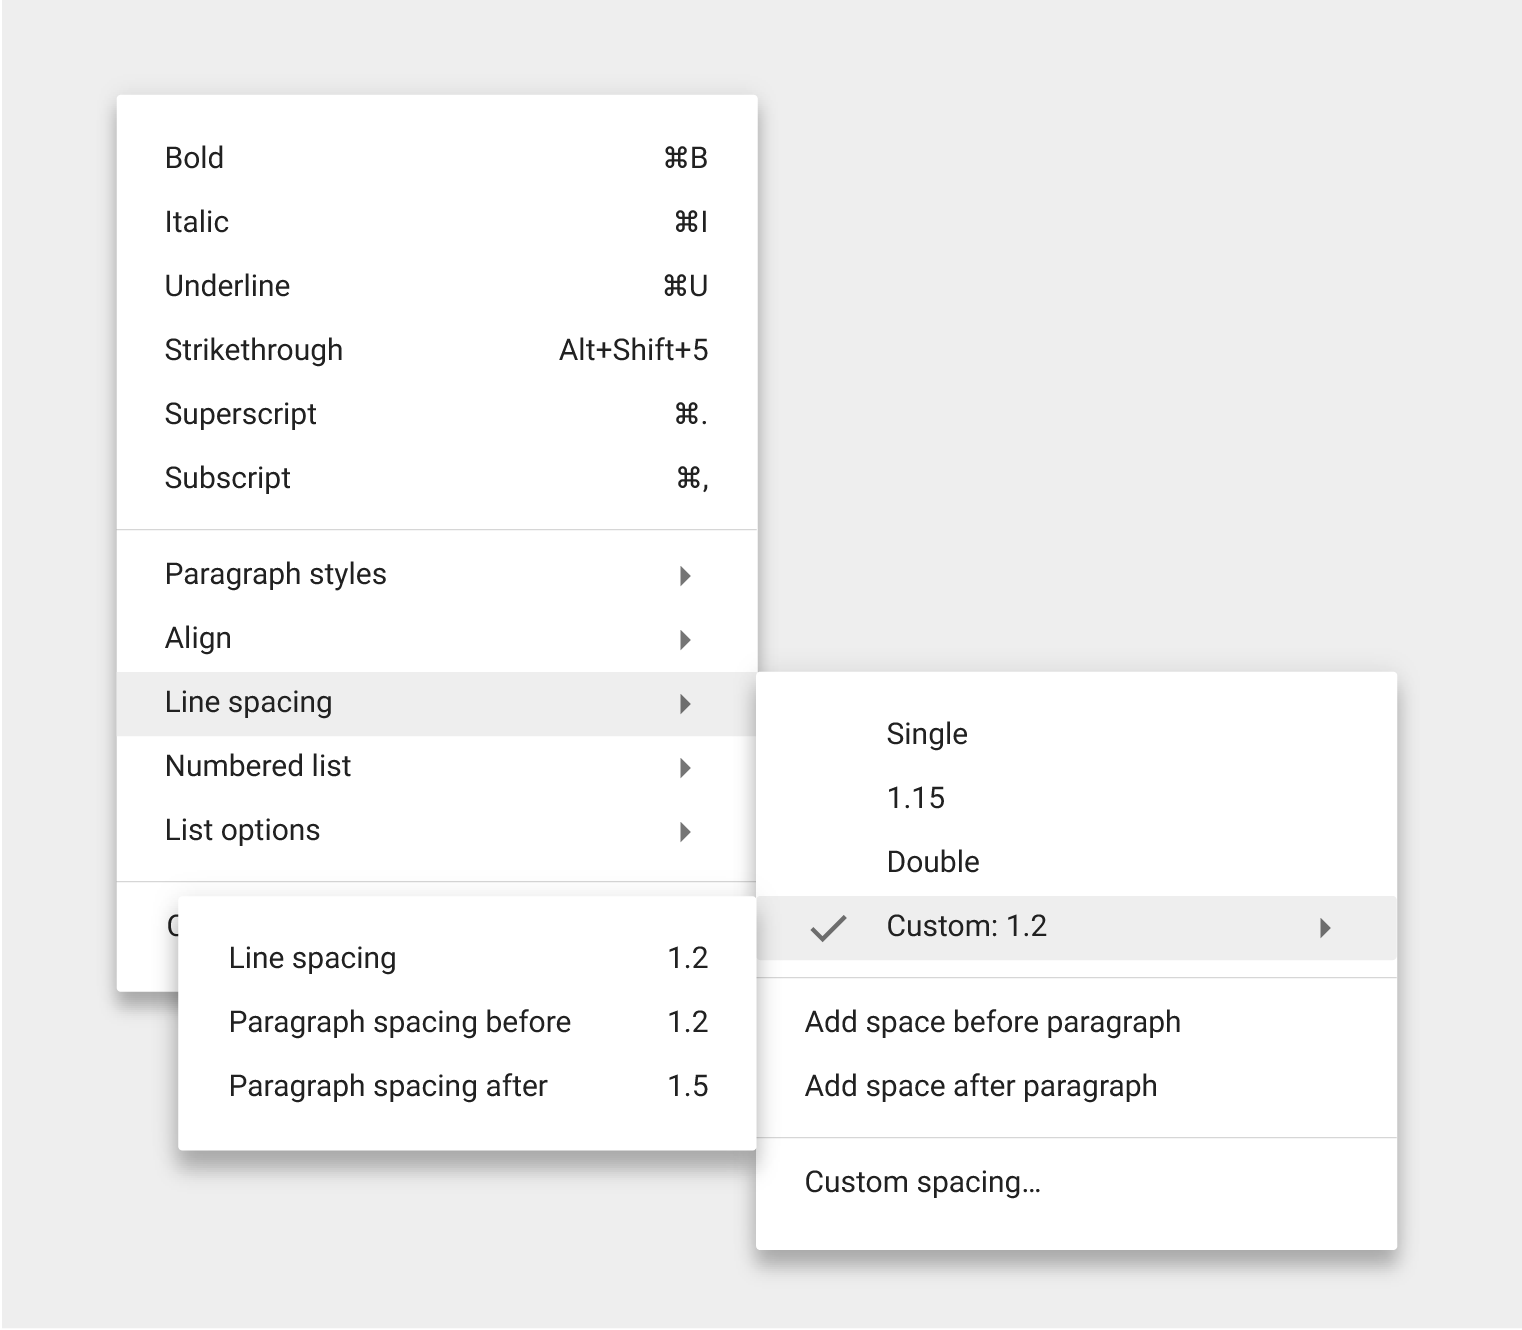Expand Paragraph styles submenu arrow

685,575
